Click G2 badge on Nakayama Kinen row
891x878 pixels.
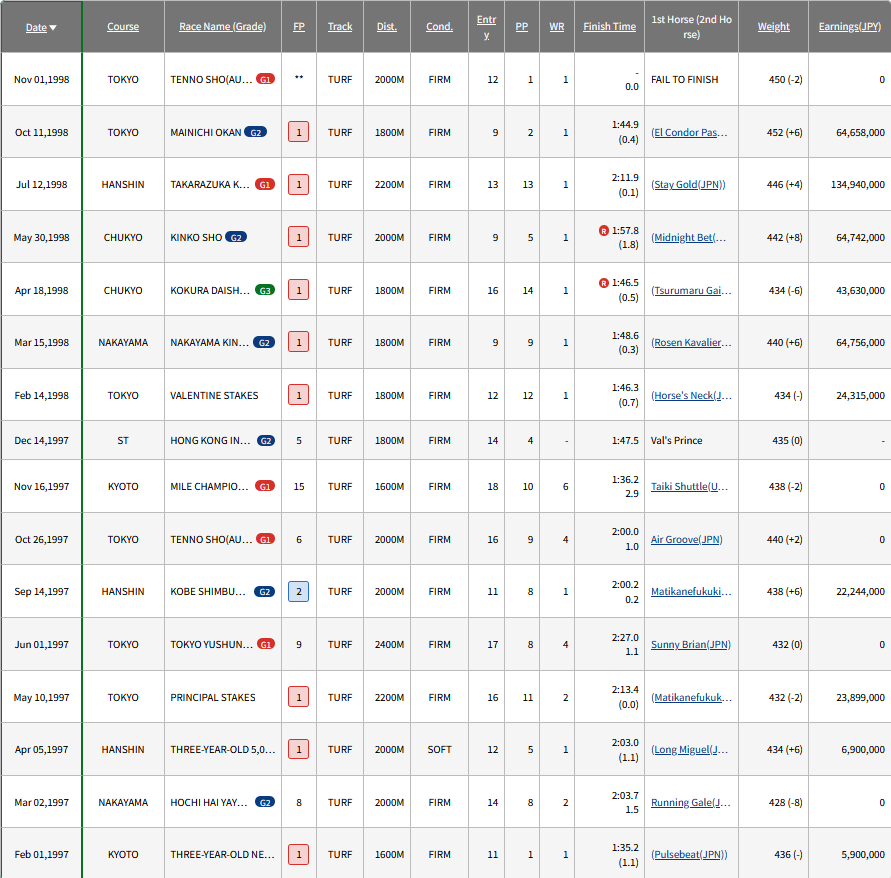(264, 342)
